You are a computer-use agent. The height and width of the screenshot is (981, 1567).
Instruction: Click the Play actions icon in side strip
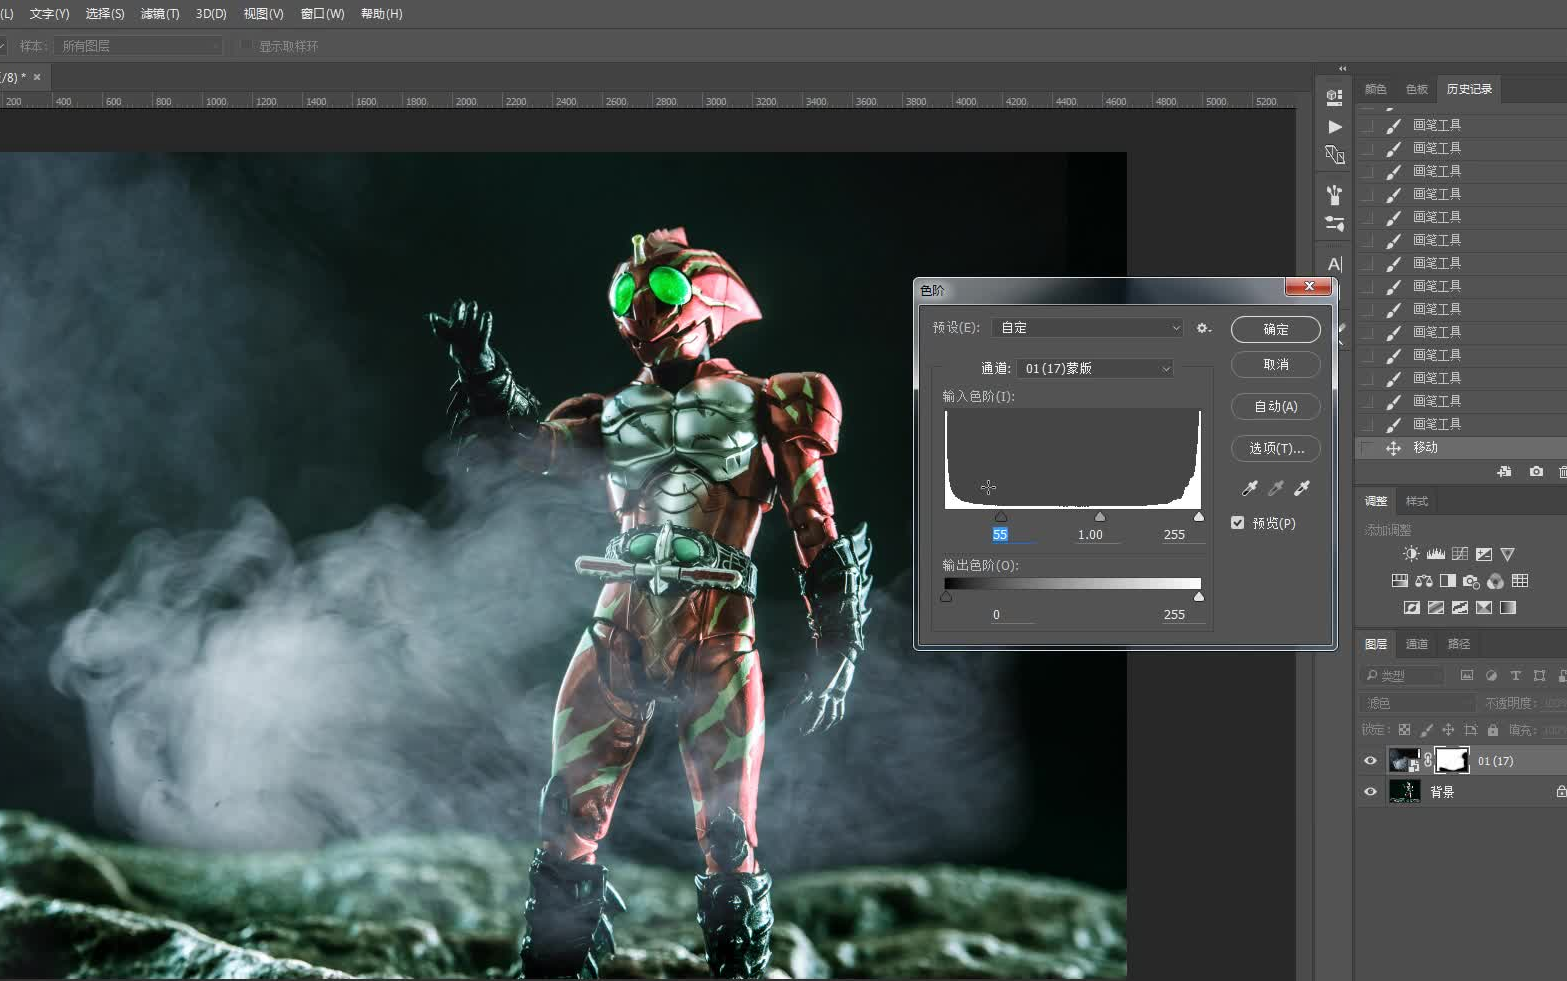(1334, 127)
